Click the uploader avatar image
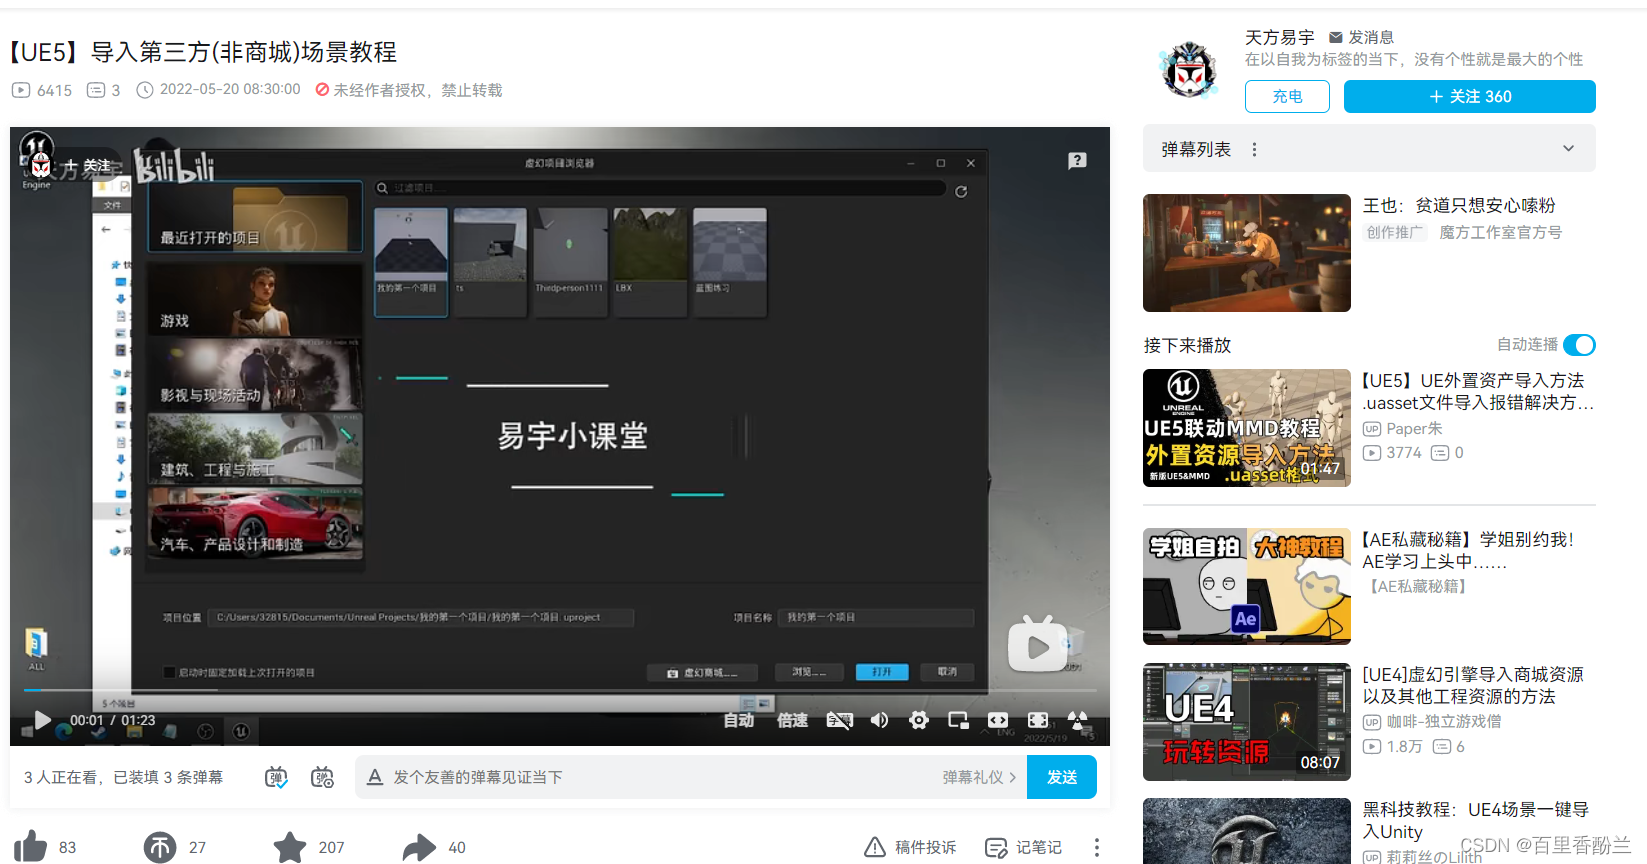Screen dimensions: 1647x864 (x=1189, y=70)
